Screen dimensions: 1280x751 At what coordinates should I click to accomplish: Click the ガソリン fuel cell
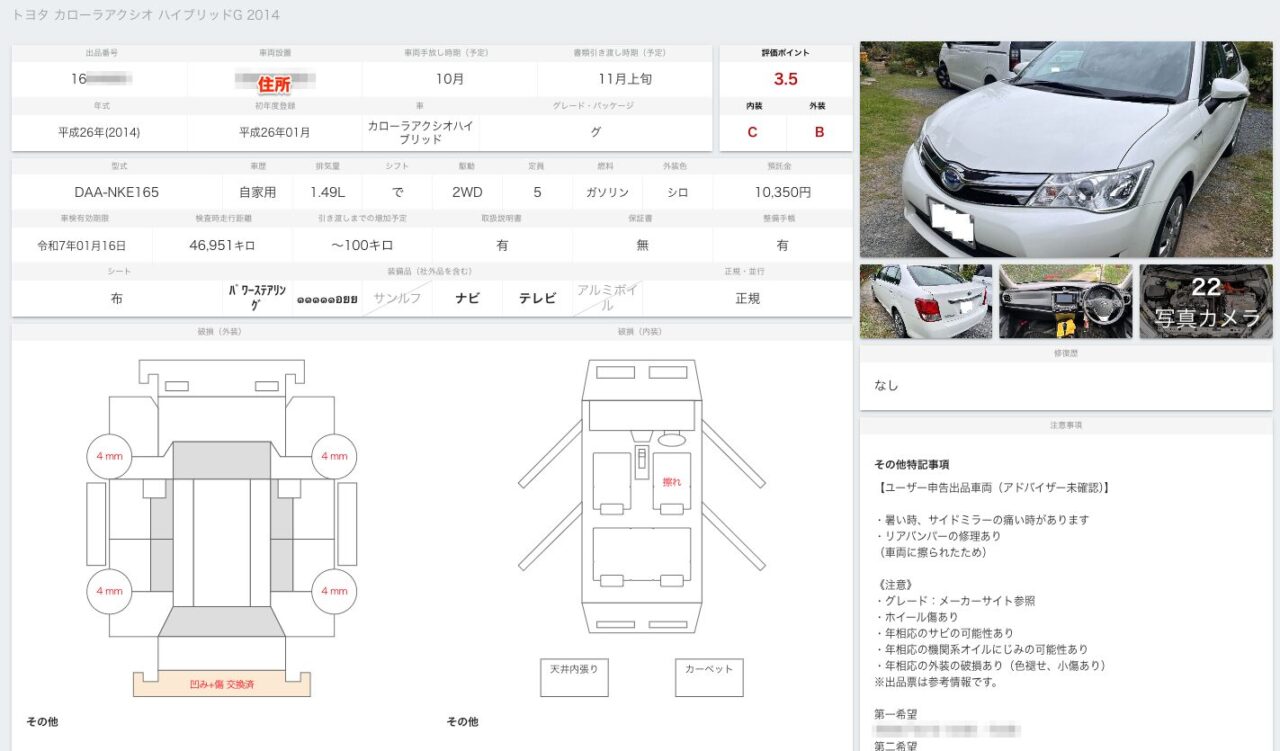pyautogui.click(x=607, y=192)
